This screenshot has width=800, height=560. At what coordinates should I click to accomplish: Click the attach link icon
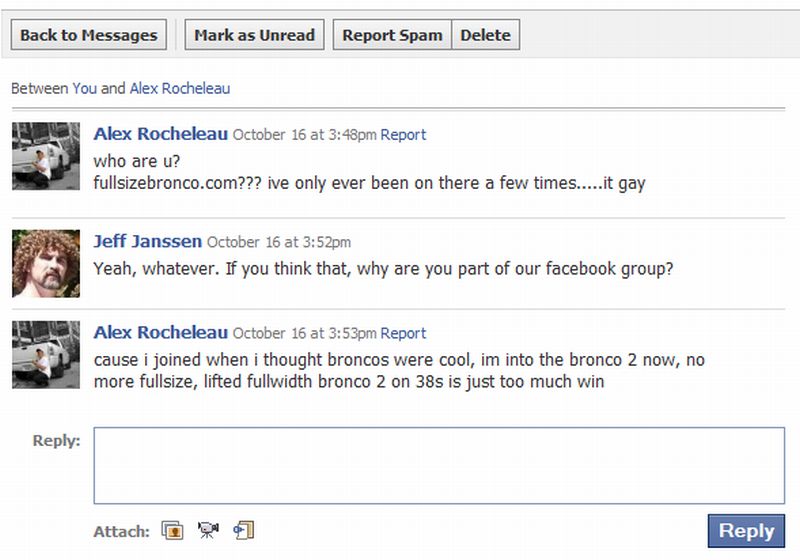tap(244, 531)
